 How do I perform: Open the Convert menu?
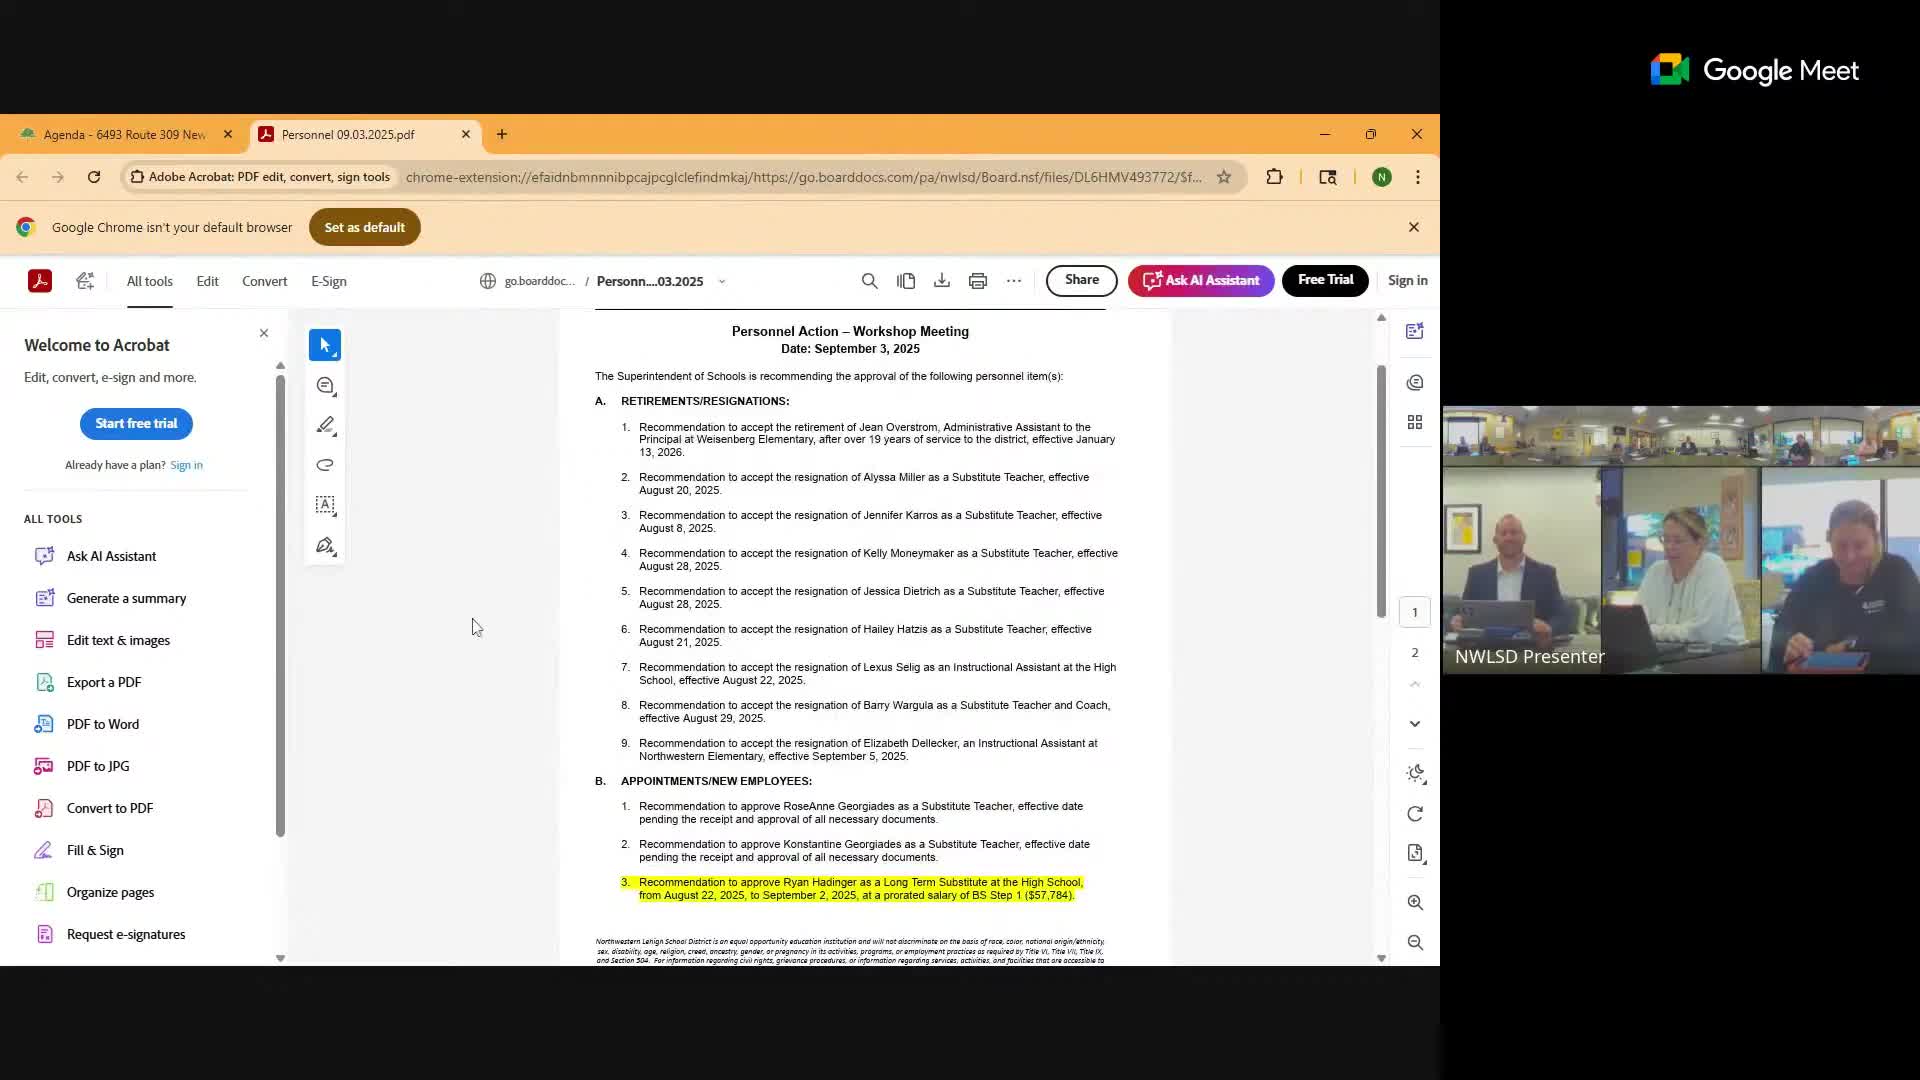pyautogui.click(x=264, y=281)
